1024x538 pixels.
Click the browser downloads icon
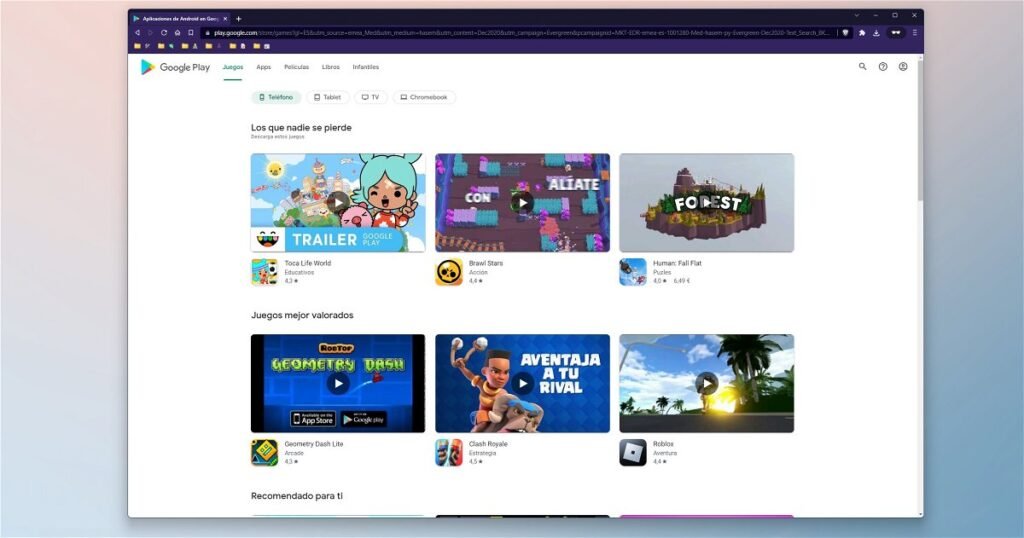coord(876,32)
